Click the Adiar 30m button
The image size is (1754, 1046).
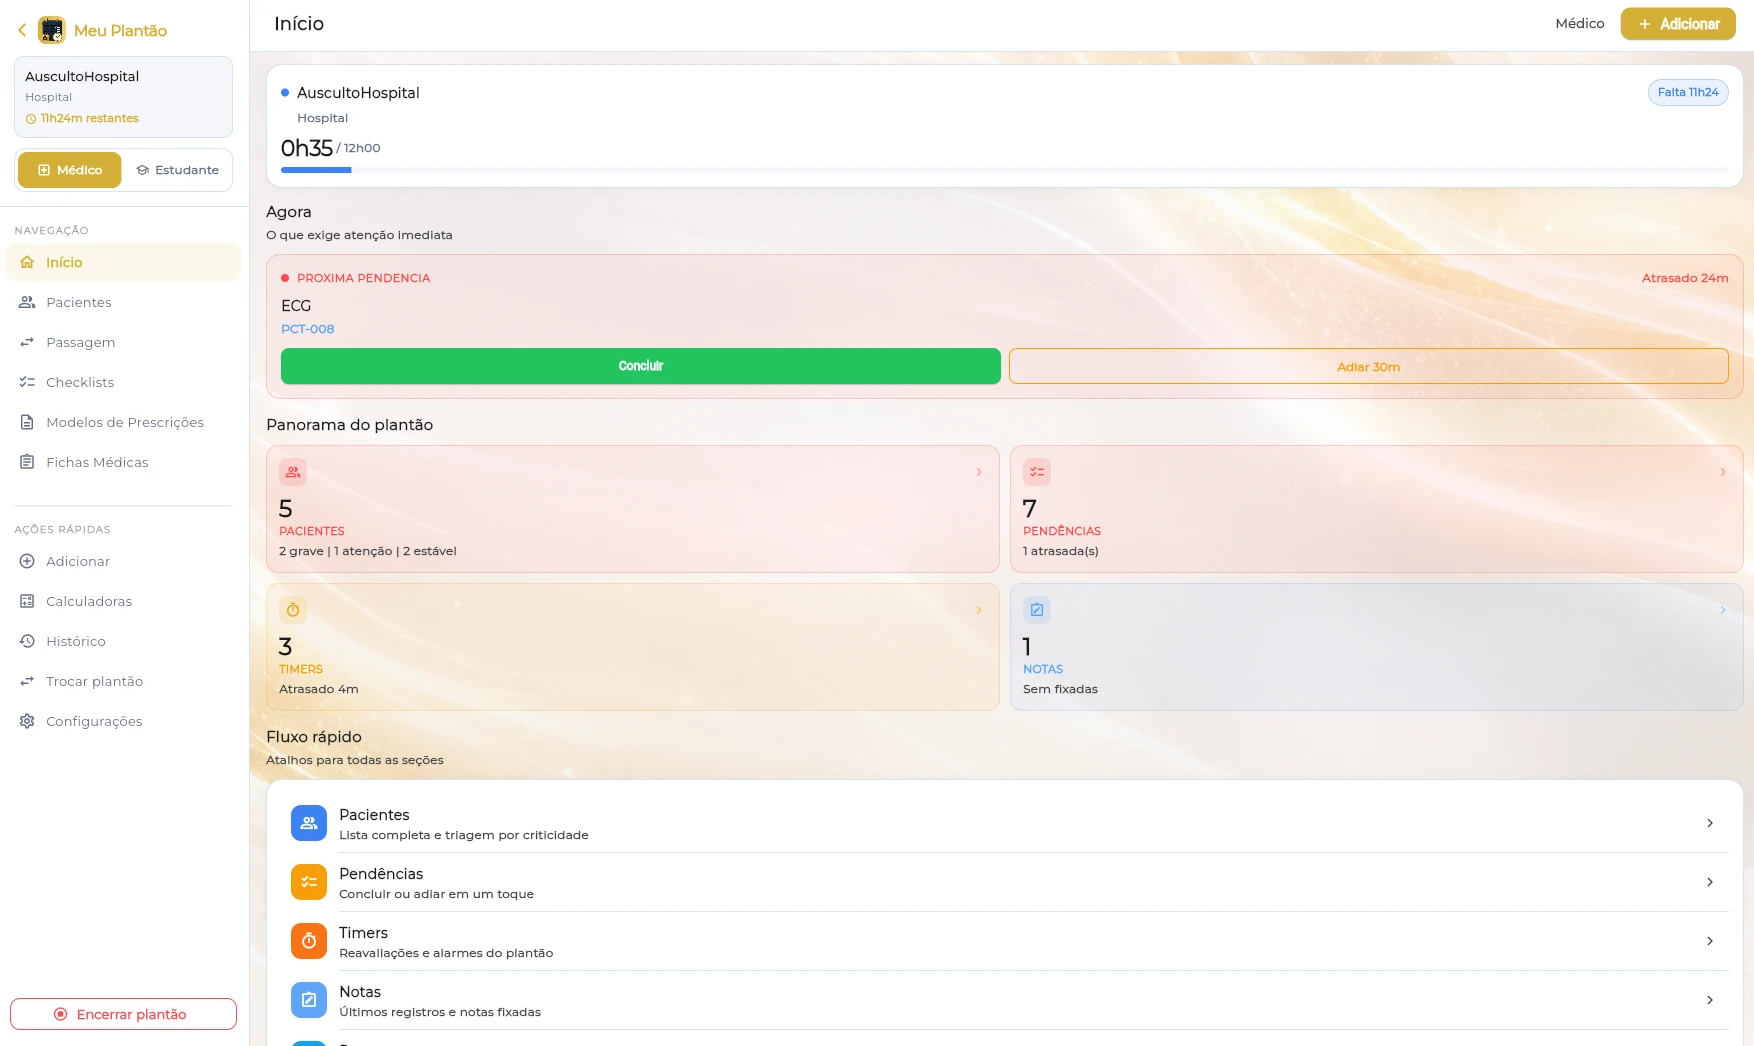(1368, 366)
